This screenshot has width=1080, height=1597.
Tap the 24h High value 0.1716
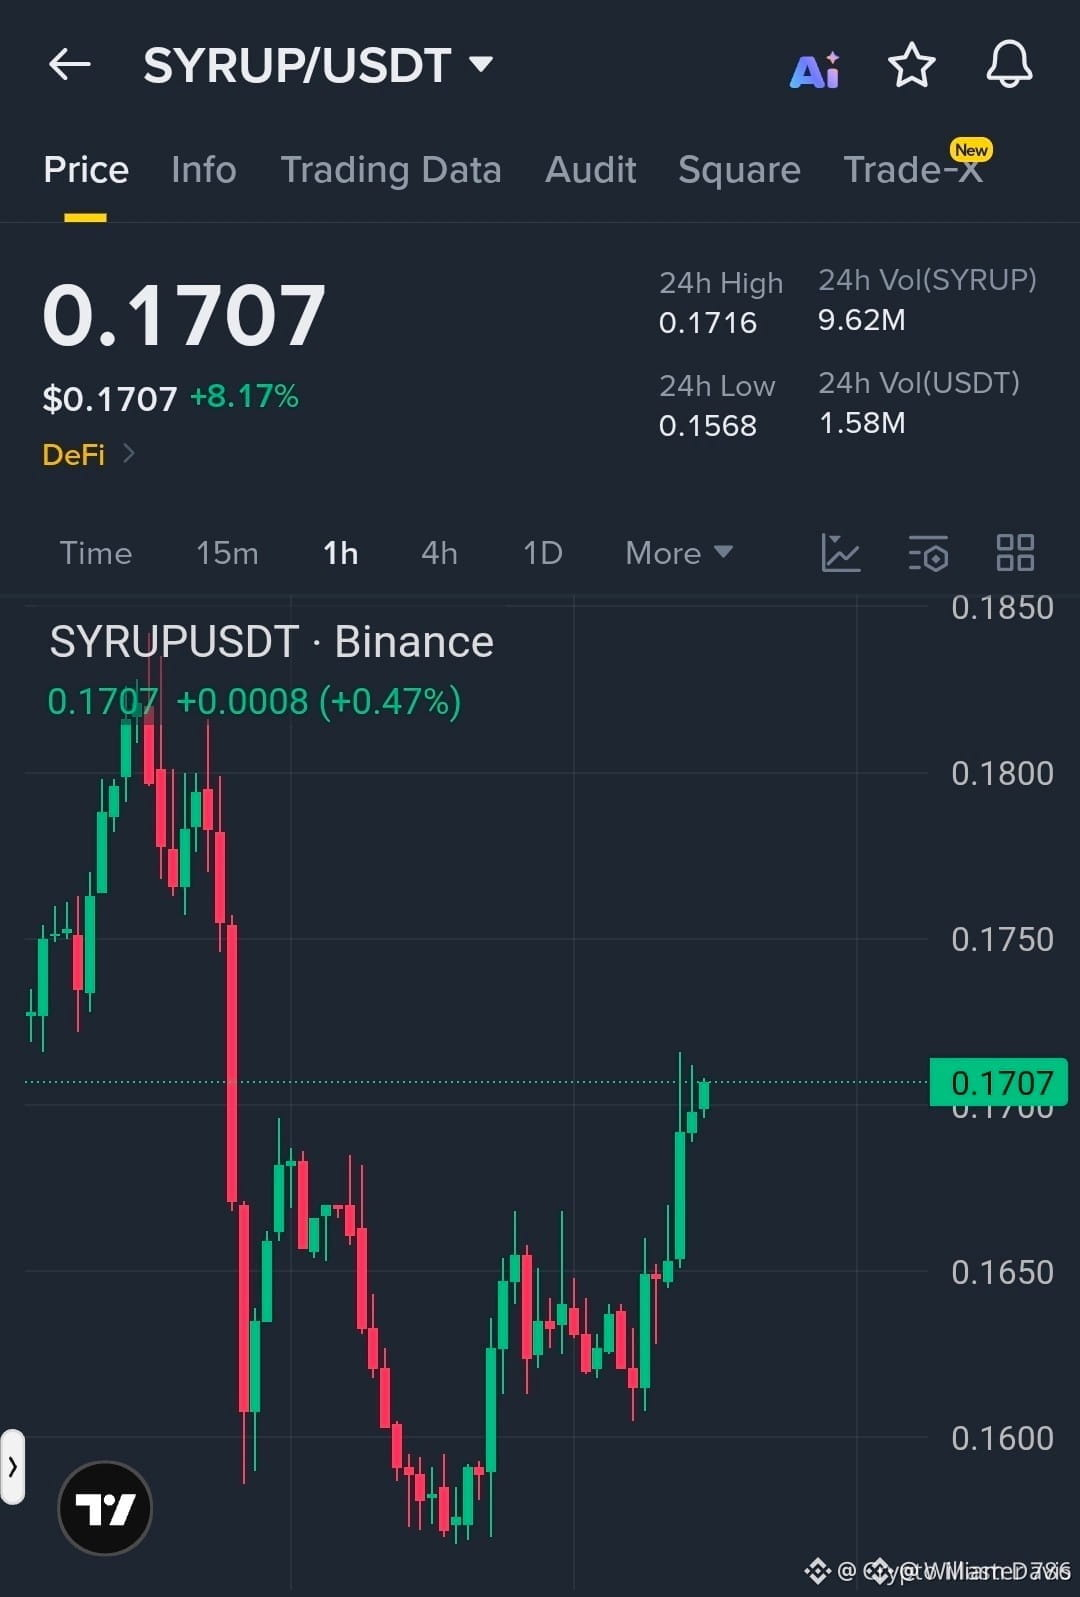pyautogui.click(x=708, y=323)
